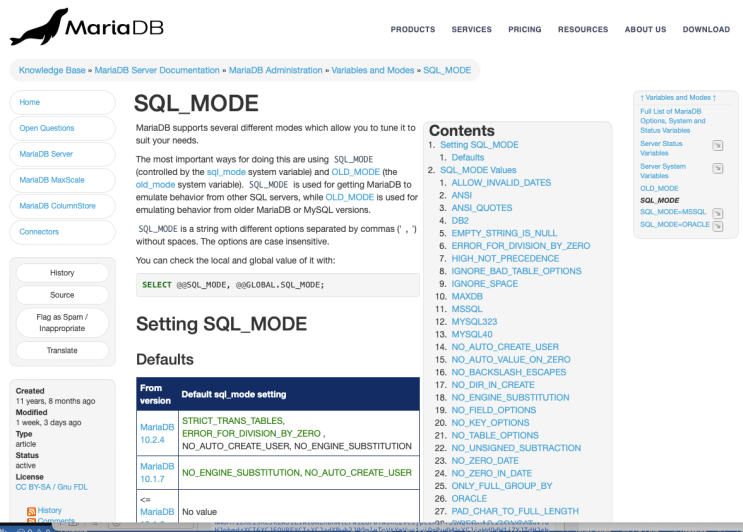Expand Server Status Variables arrow icon
Screen dimensions: 743x532
coord(718,145)
